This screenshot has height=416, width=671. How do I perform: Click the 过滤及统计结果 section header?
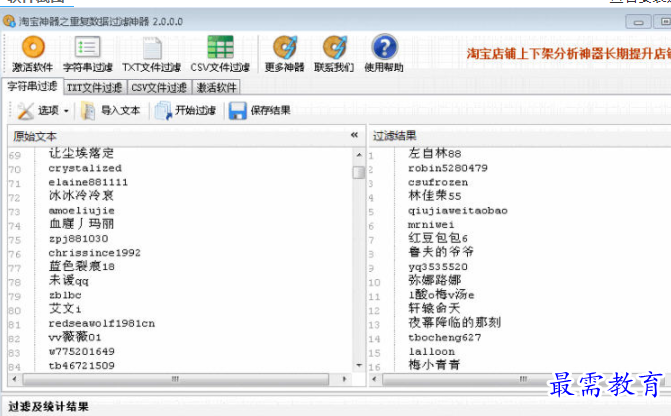[48, 407]
